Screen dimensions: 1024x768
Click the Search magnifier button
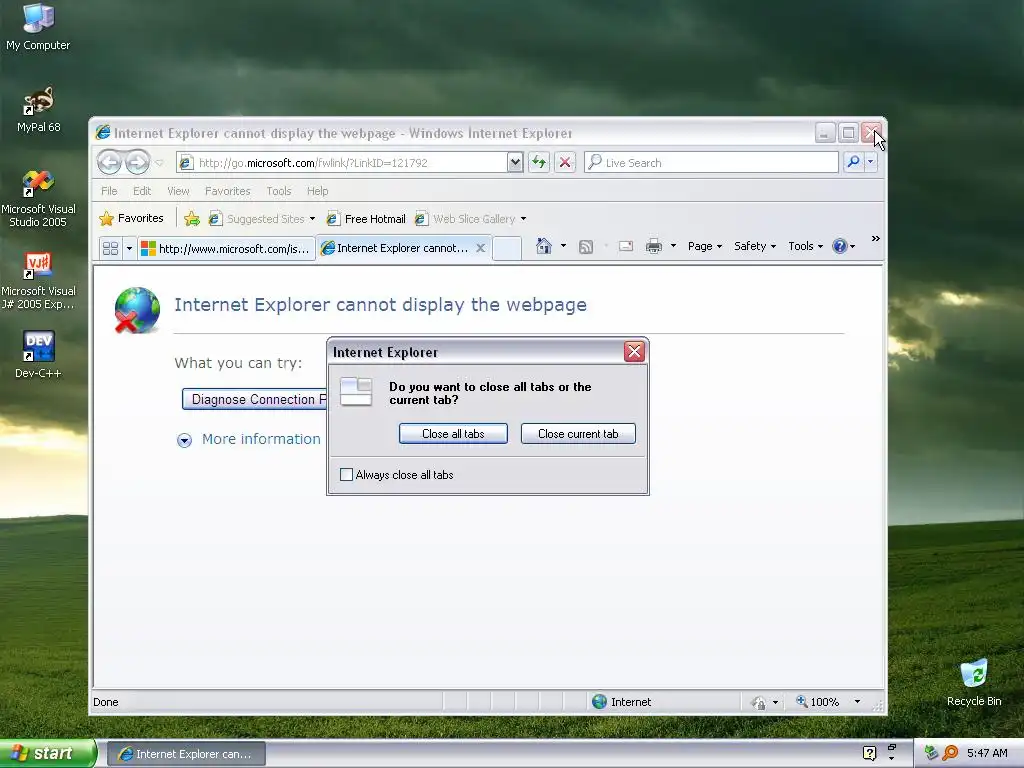pos(853,162)
